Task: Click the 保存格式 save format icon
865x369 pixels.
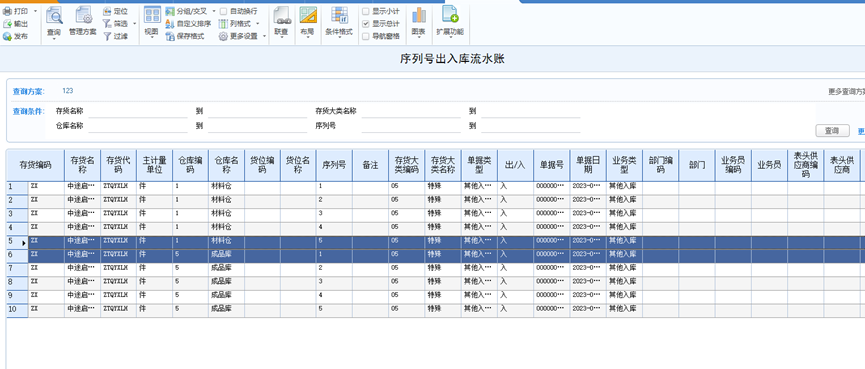Action: click(170, 36)
